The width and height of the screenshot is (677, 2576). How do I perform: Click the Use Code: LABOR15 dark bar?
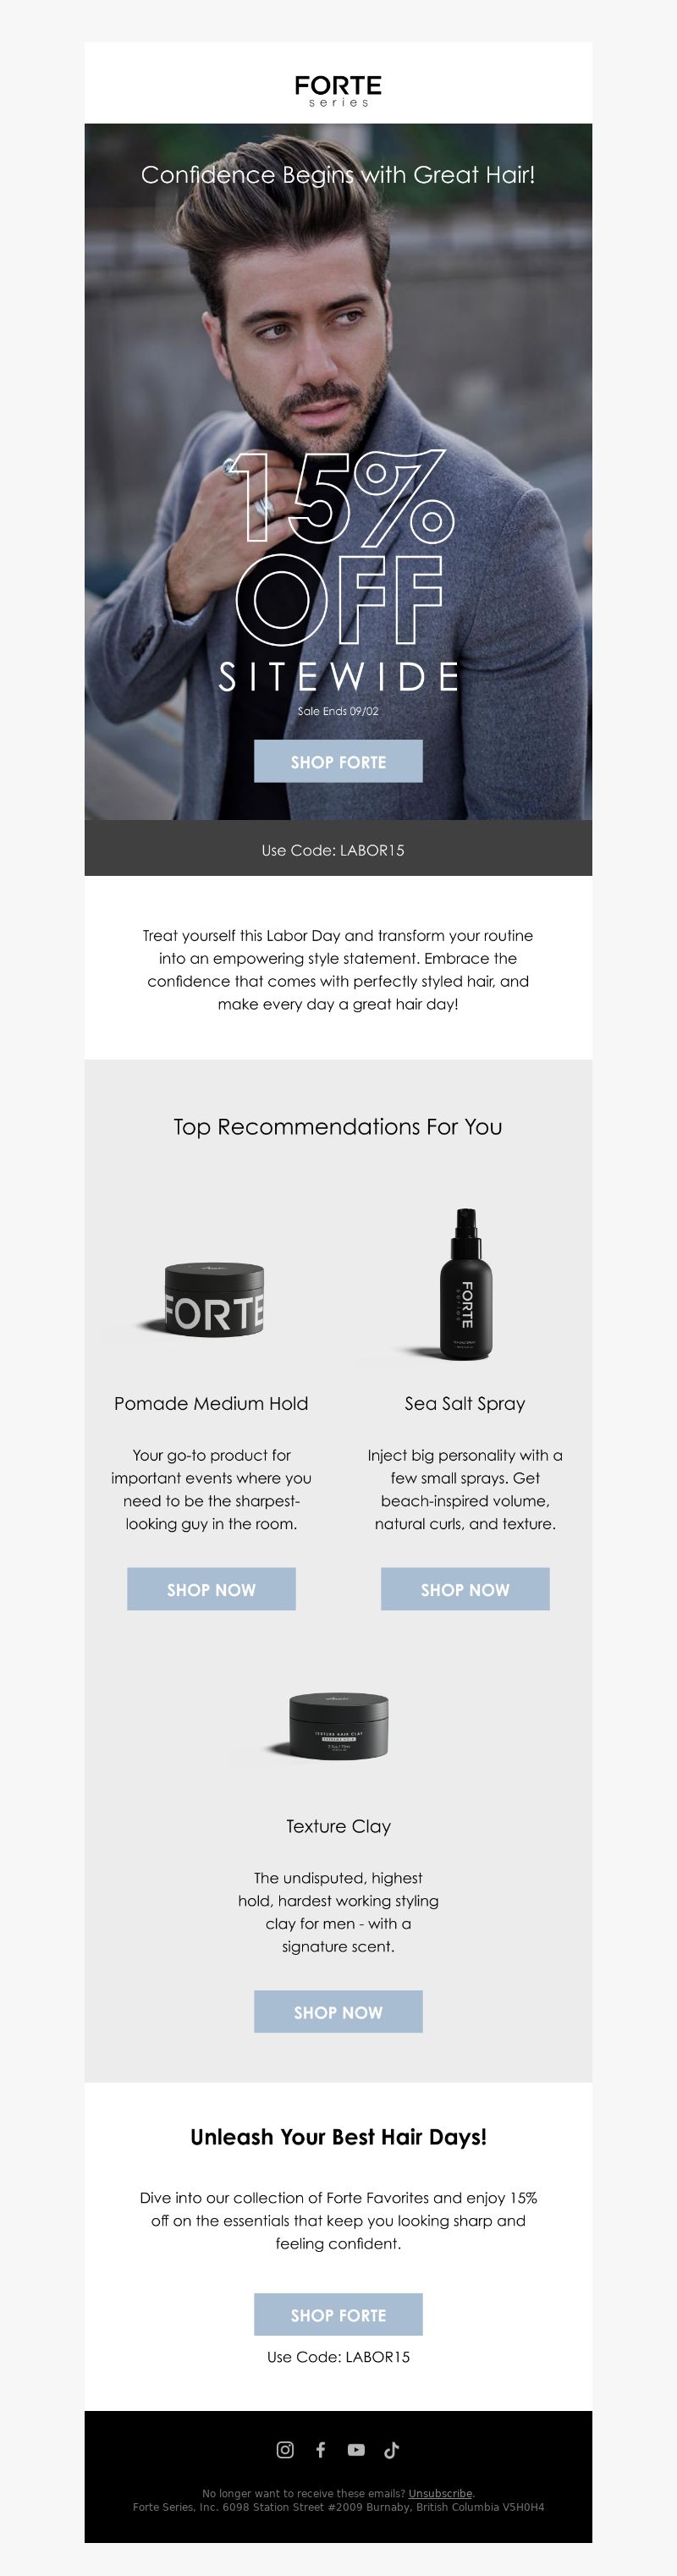coord(338,848)
